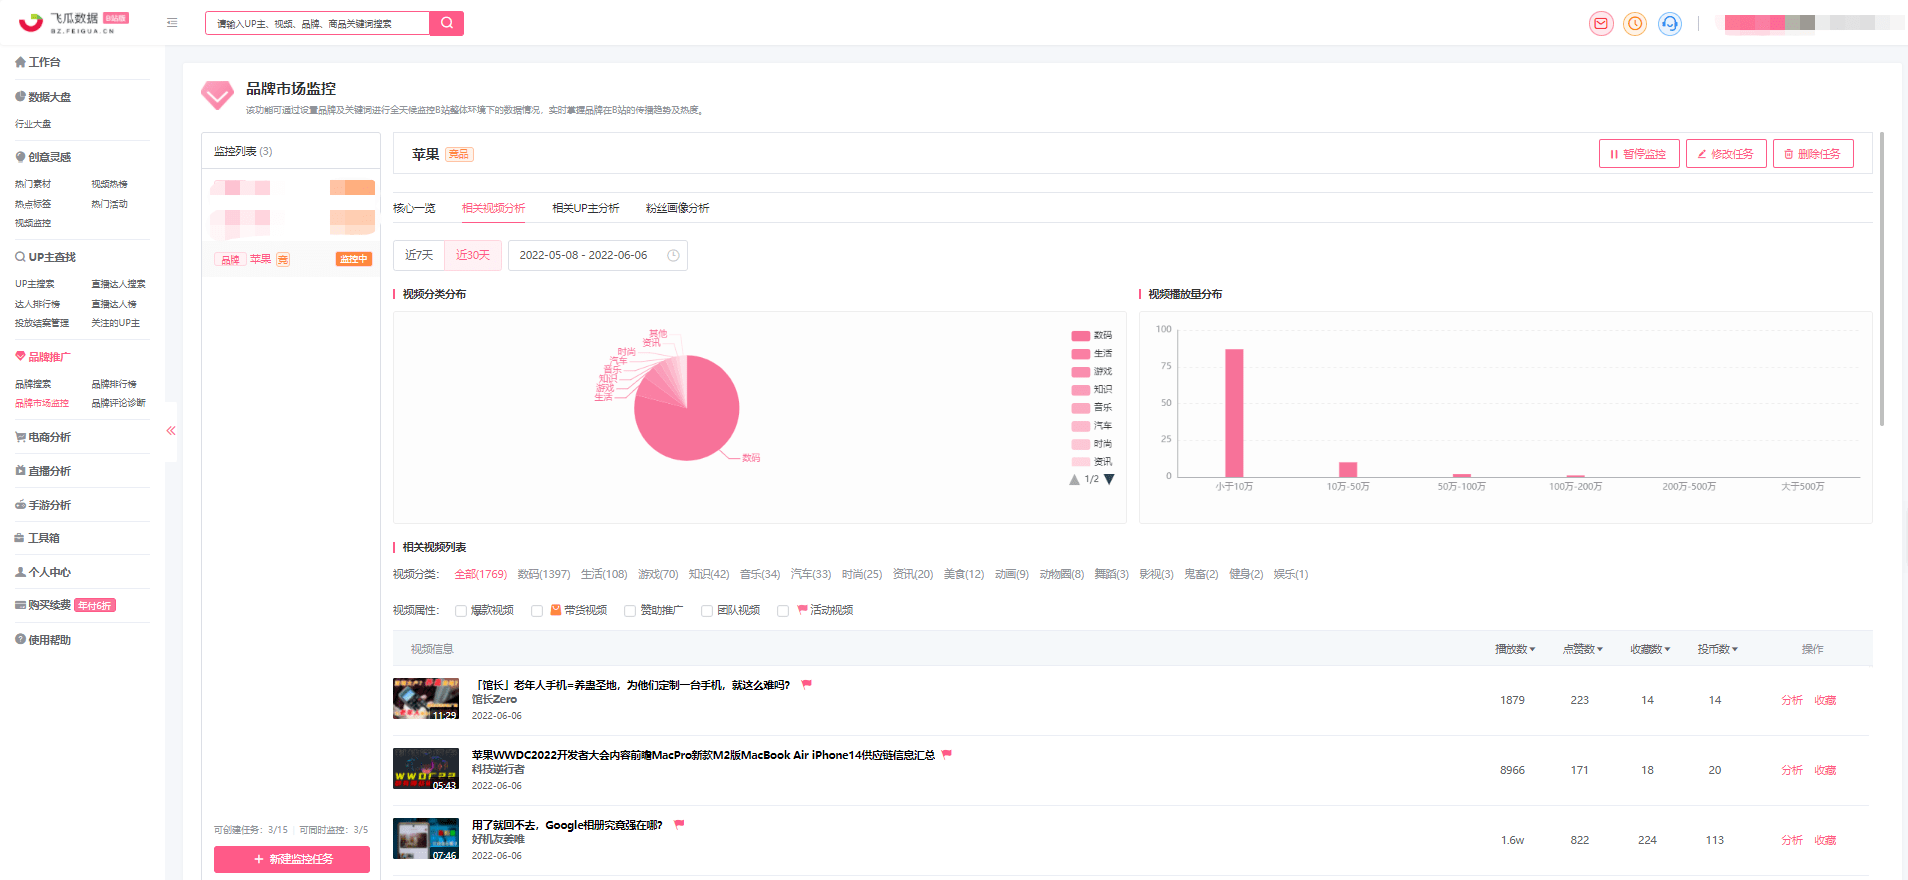Screen dimensions: 1908x880
Task: Open 品牌排行榜 in sidebar
Action: point(114,384)
